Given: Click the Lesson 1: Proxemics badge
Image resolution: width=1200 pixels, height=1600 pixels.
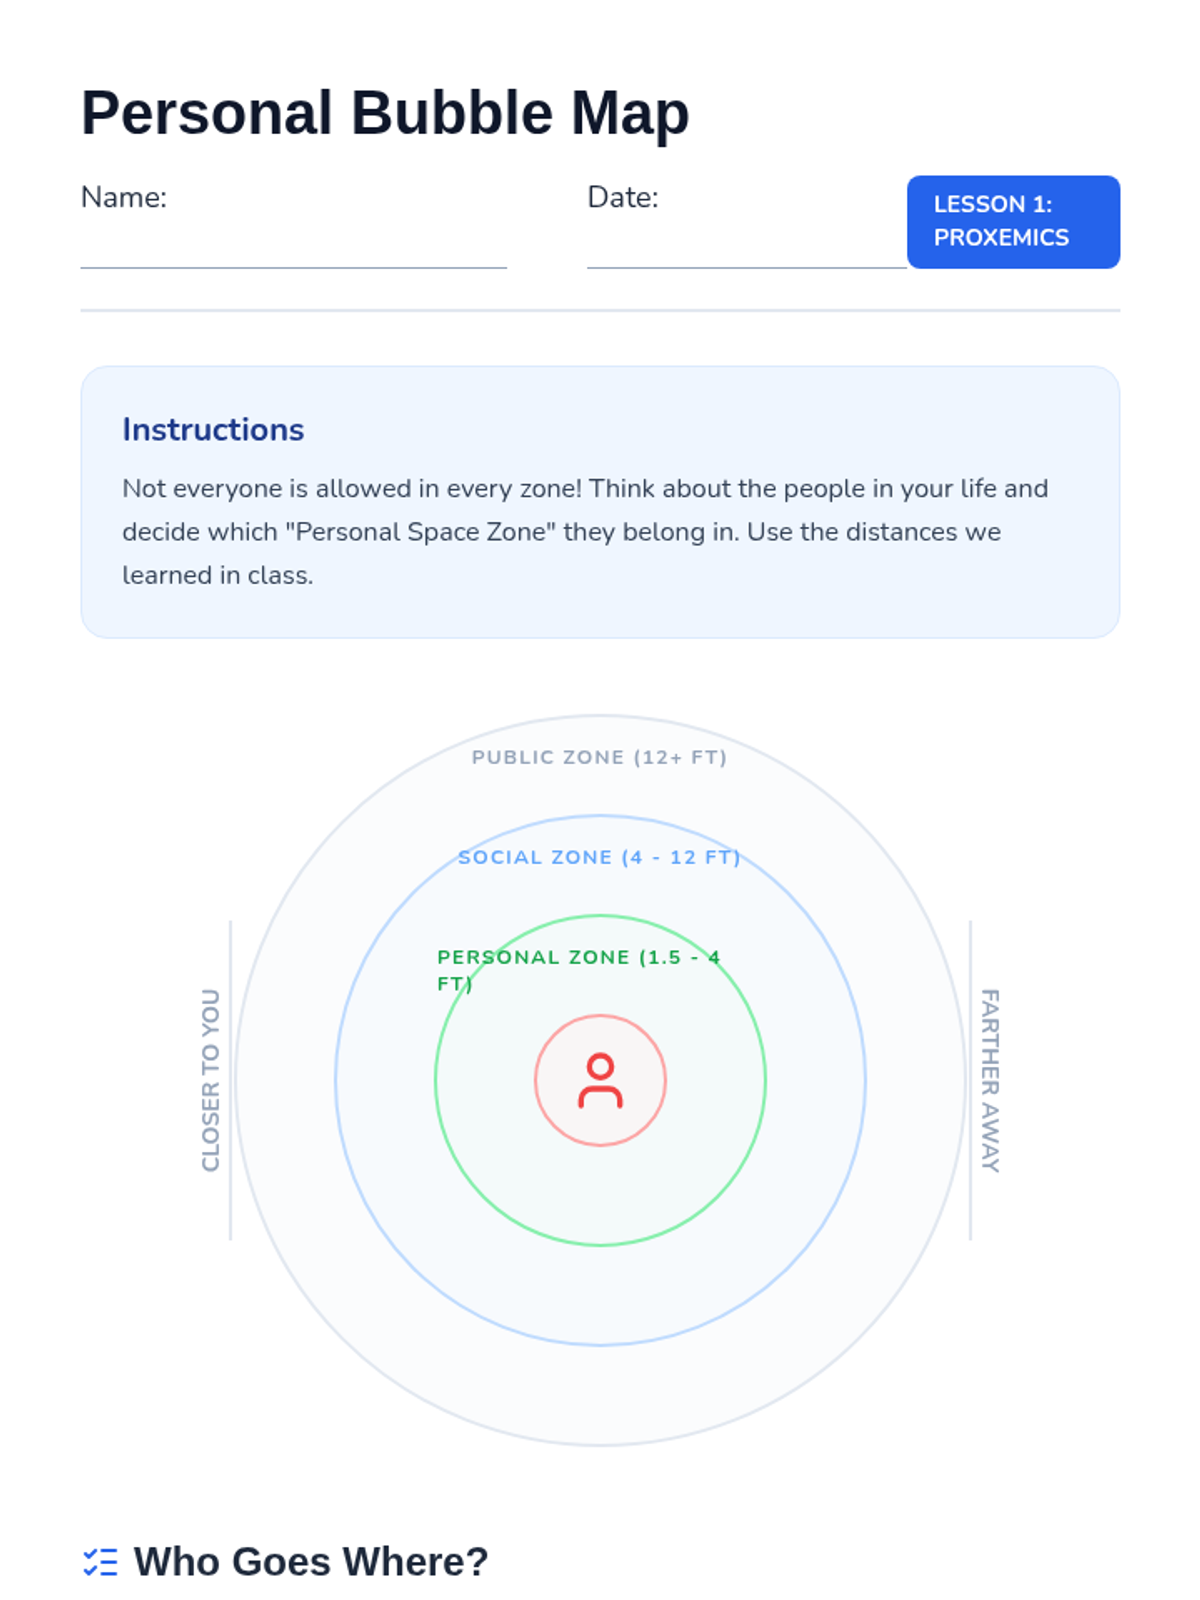Looking at the screenshot, I should pos(1012,221).
